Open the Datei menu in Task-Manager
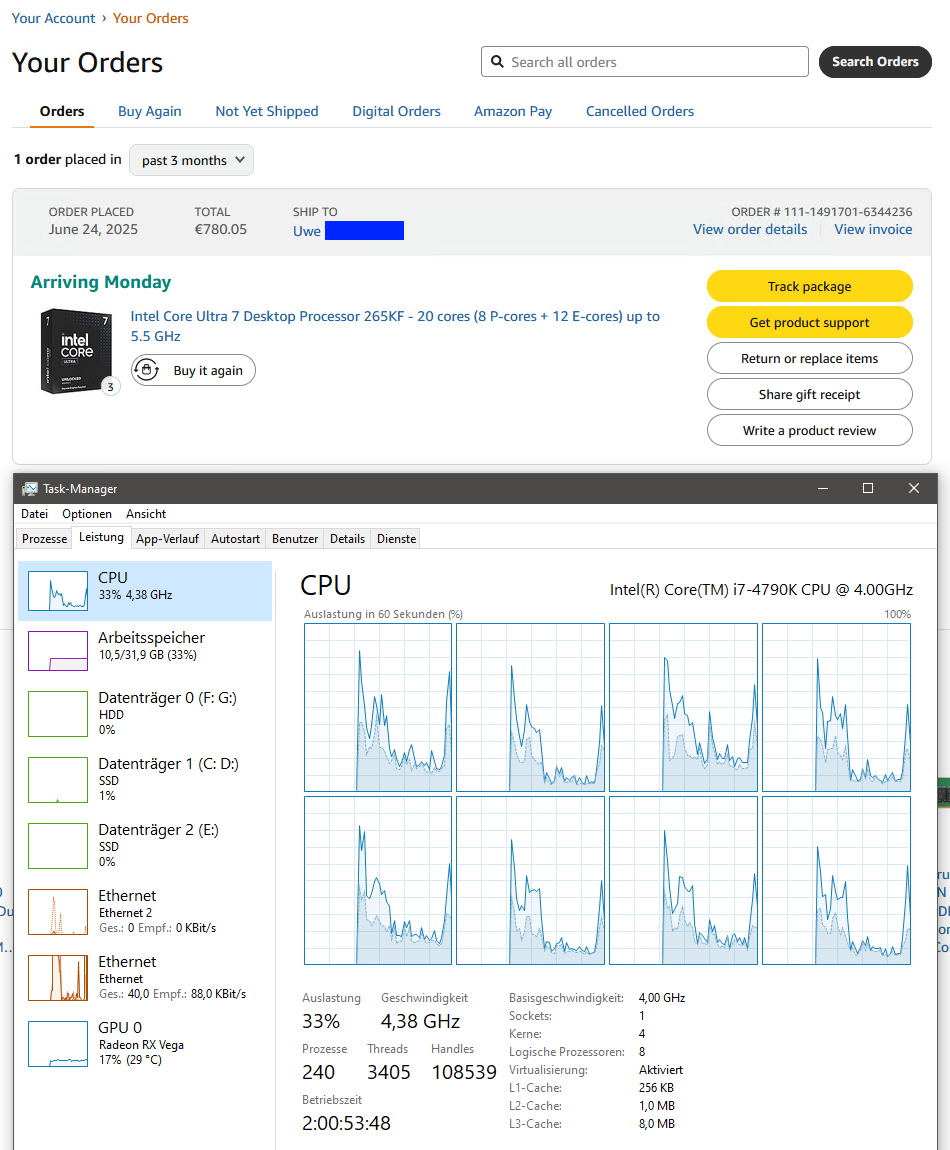The width and height of the screenshot is (950, 1150). (34, 514)
